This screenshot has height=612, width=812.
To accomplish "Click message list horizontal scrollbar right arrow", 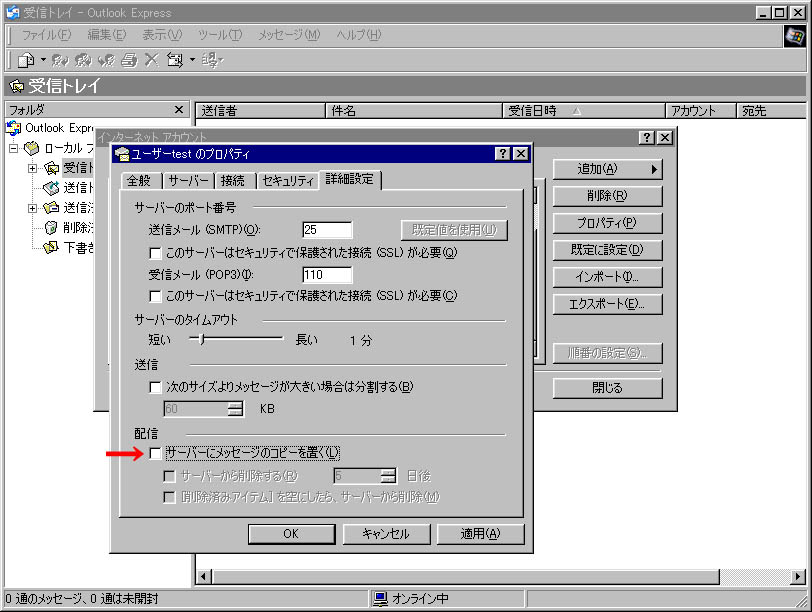I will tap(798, 576).
